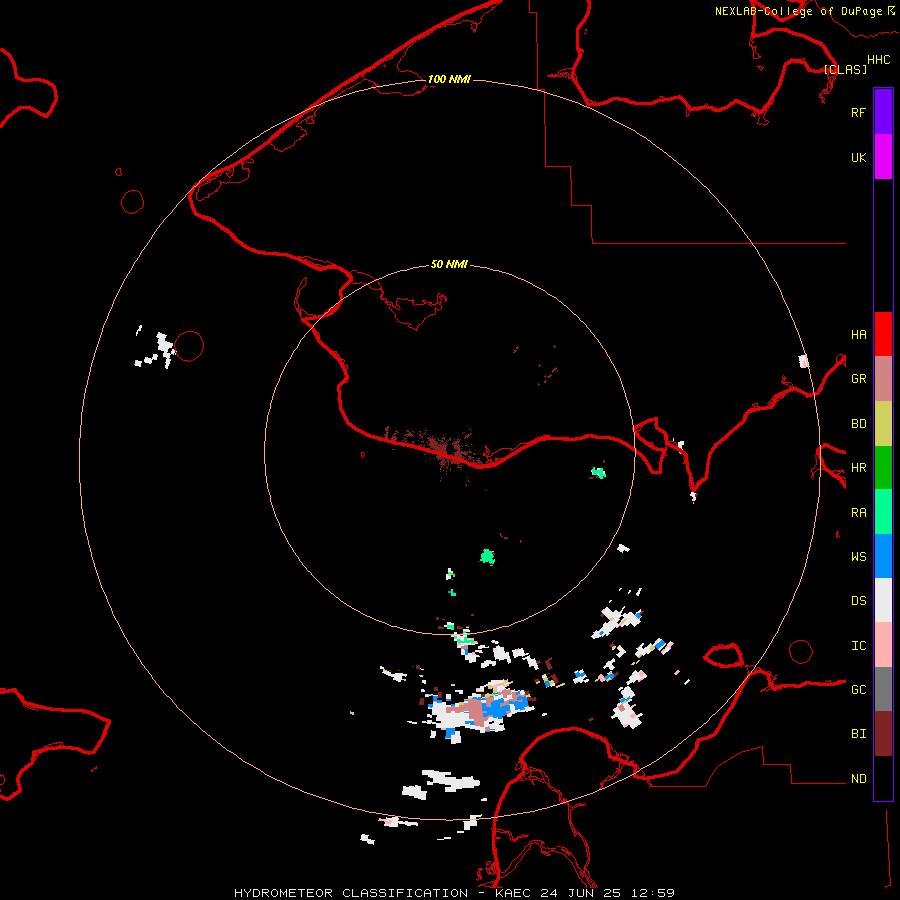Click the RA light green swatch
Image resolution: width=900 pixels, height=900 pixels.
point(883,512)
